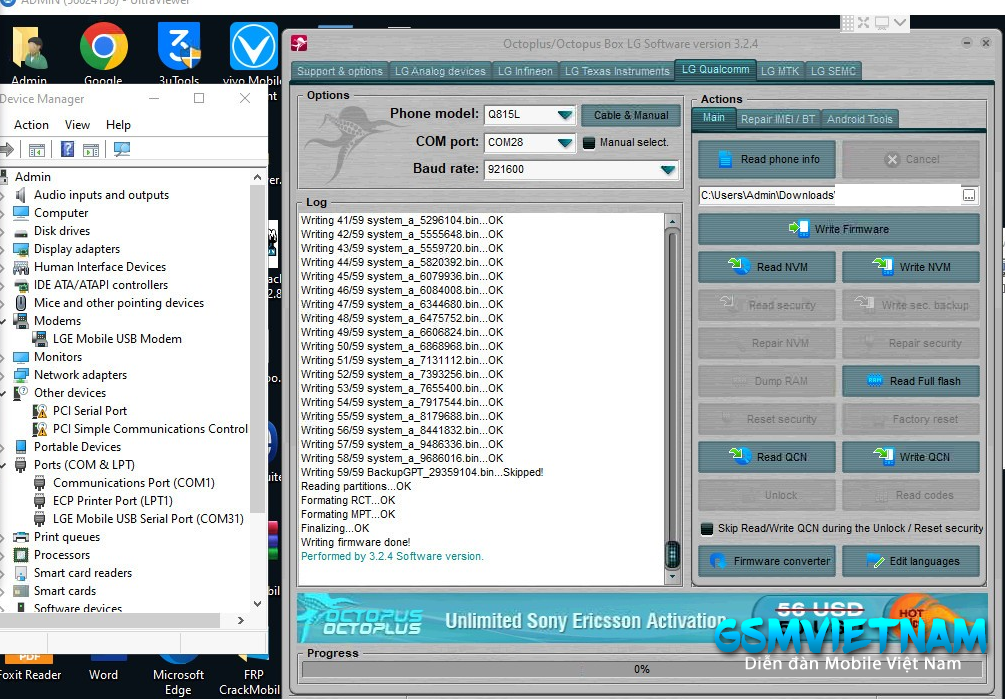1005x699 pixels.
Task: Open the Admin user folder icon
Action: point(29,47)
